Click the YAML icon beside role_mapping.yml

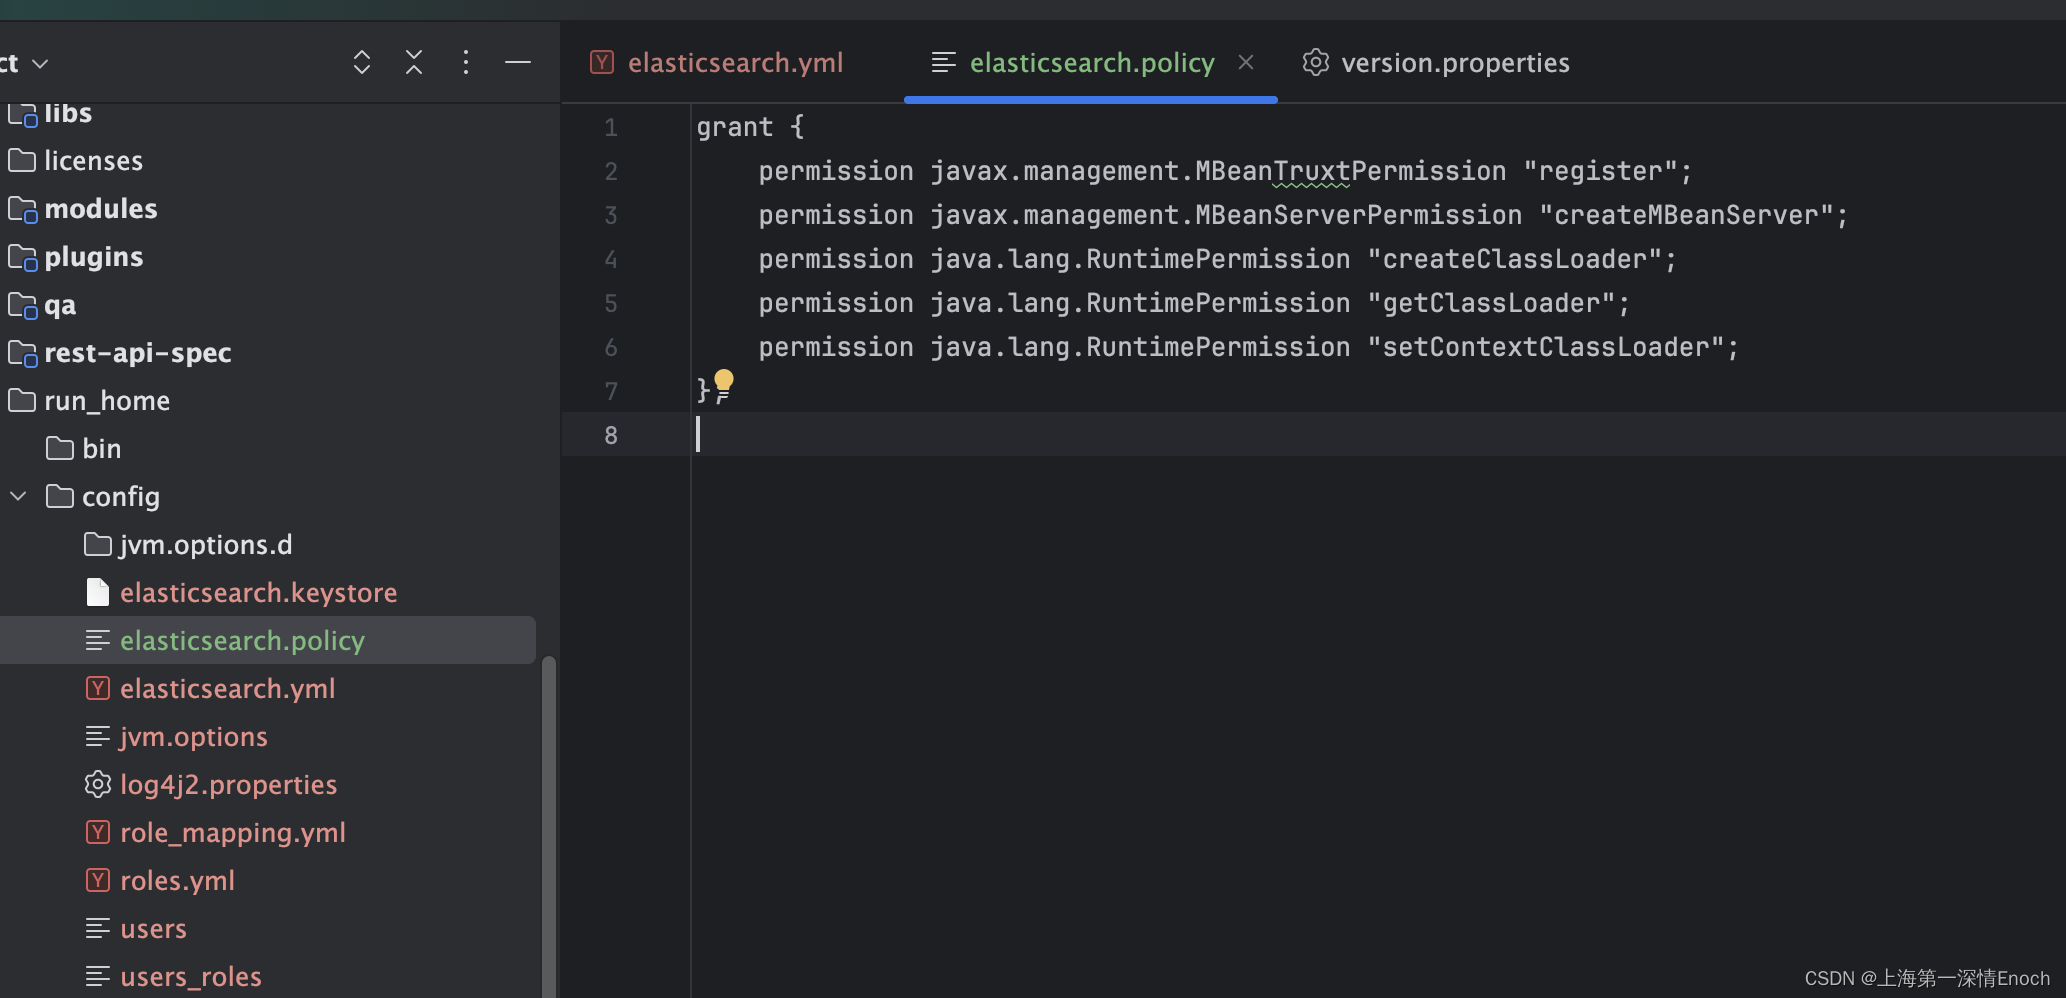pos(97,832)
